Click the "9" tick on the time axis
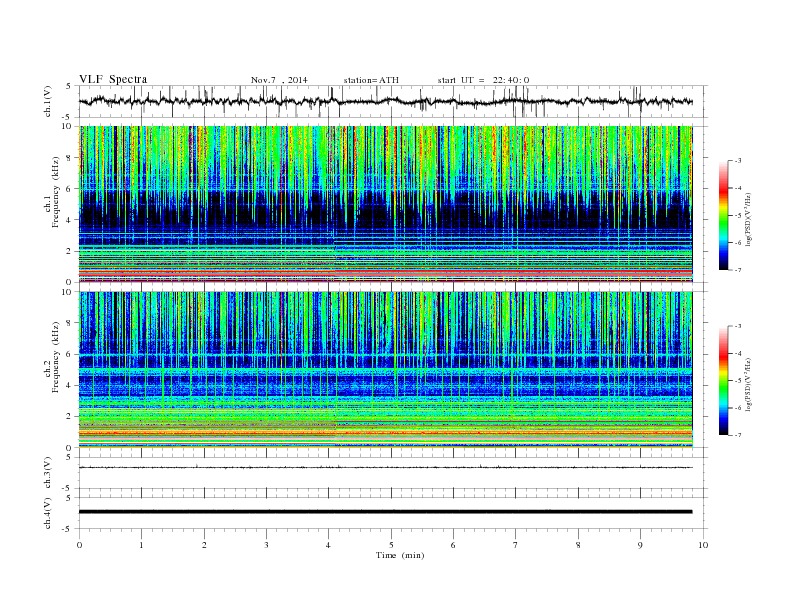Image resolution: width=792 pixels, height=612 pixels. pos(640,545)
